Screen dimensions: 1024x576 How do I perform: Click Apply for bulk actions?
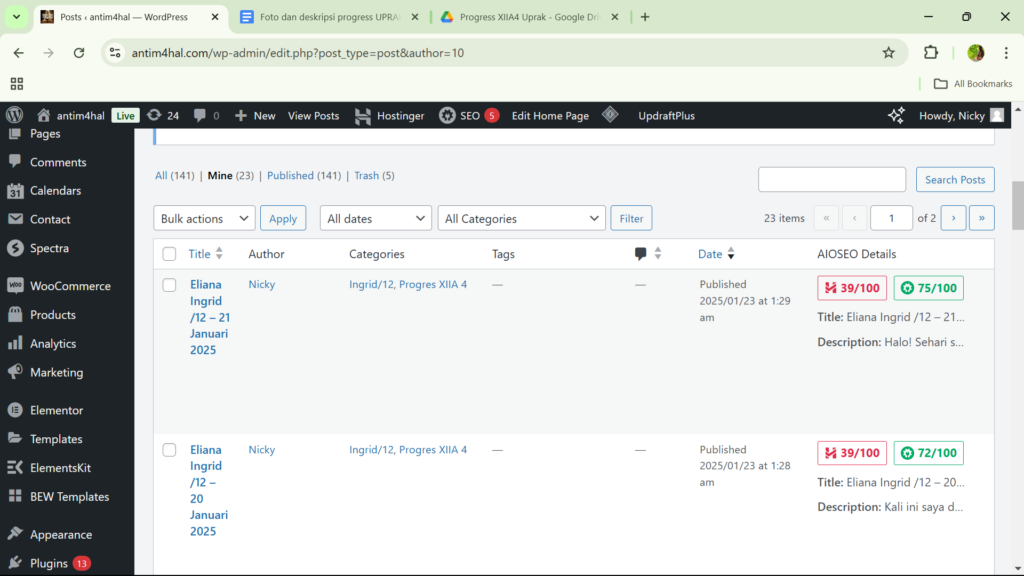(x=283, y=218)
